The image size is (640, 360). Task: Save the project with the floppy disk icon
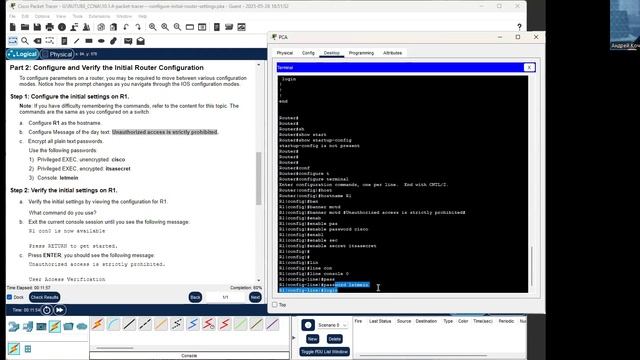37,27
